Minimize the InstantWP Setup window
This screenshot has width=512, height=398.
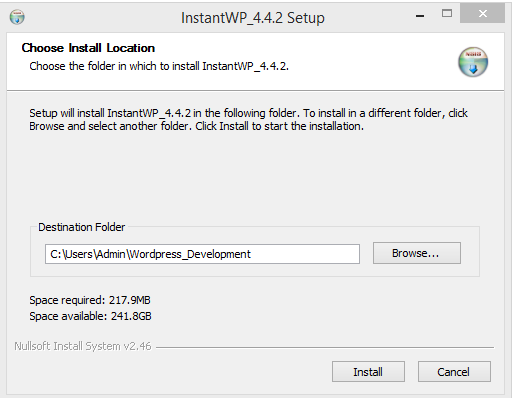pyautogui.click(x=420, y=15)
